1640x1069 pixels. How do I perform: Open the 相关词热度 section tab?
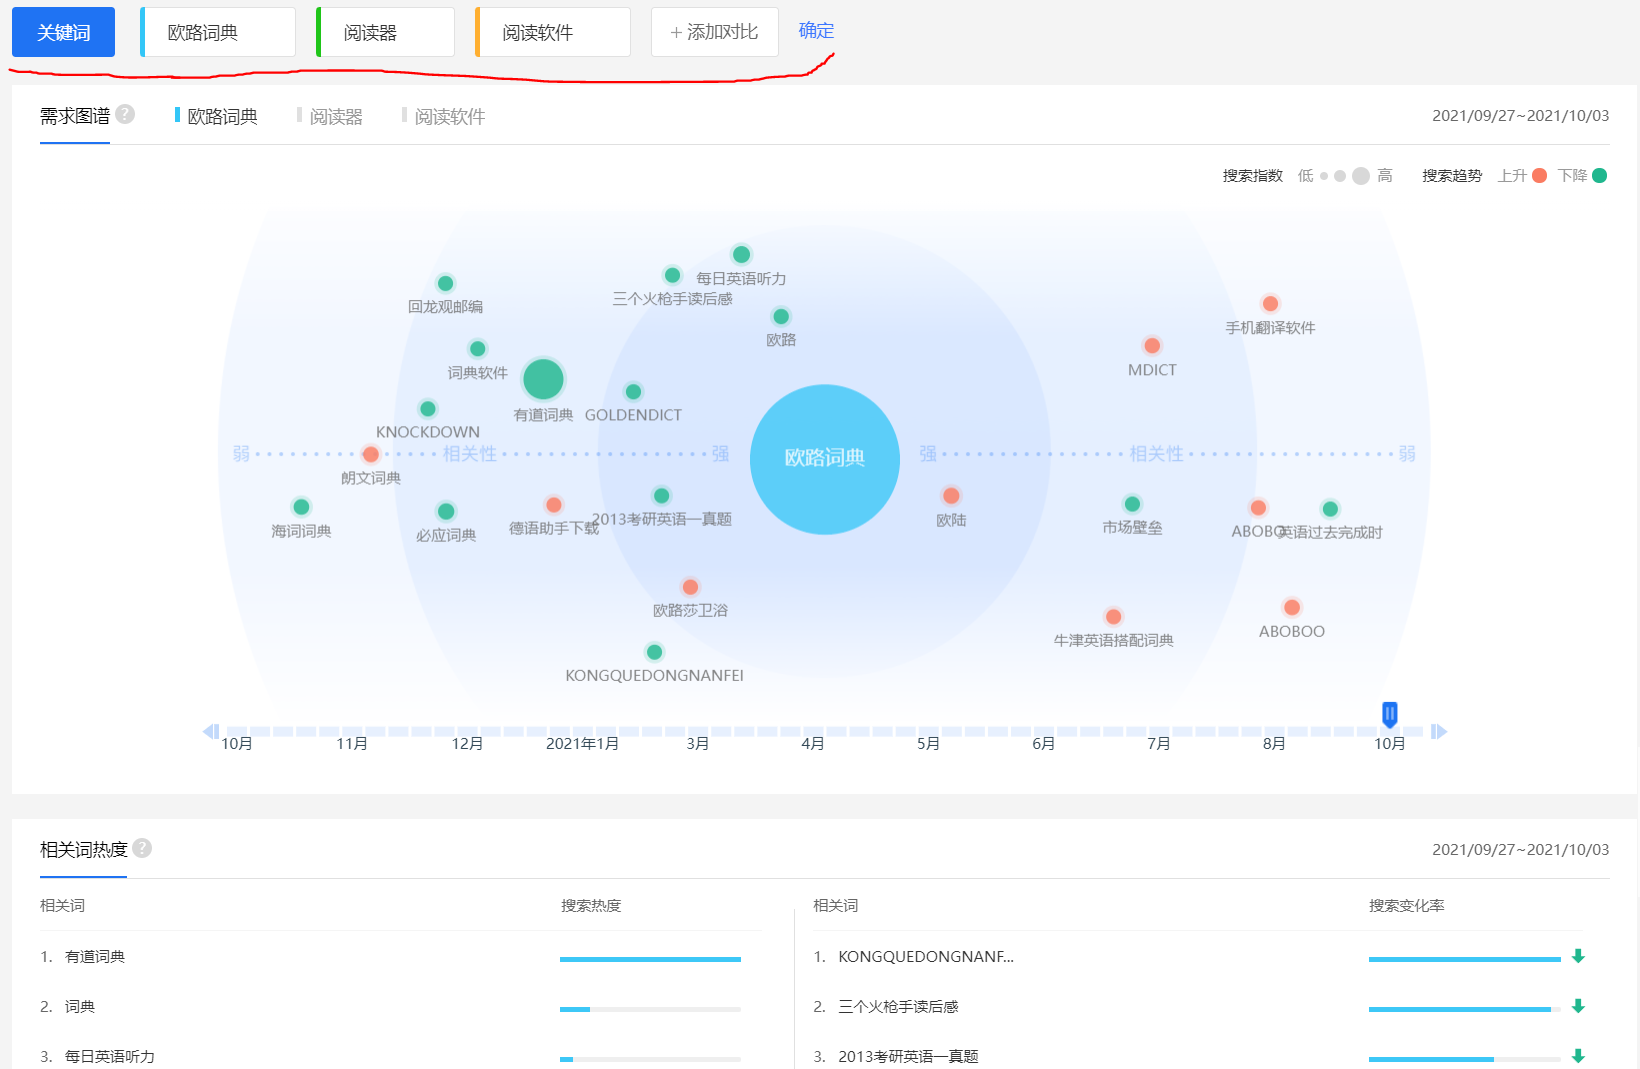coord(84,850)
